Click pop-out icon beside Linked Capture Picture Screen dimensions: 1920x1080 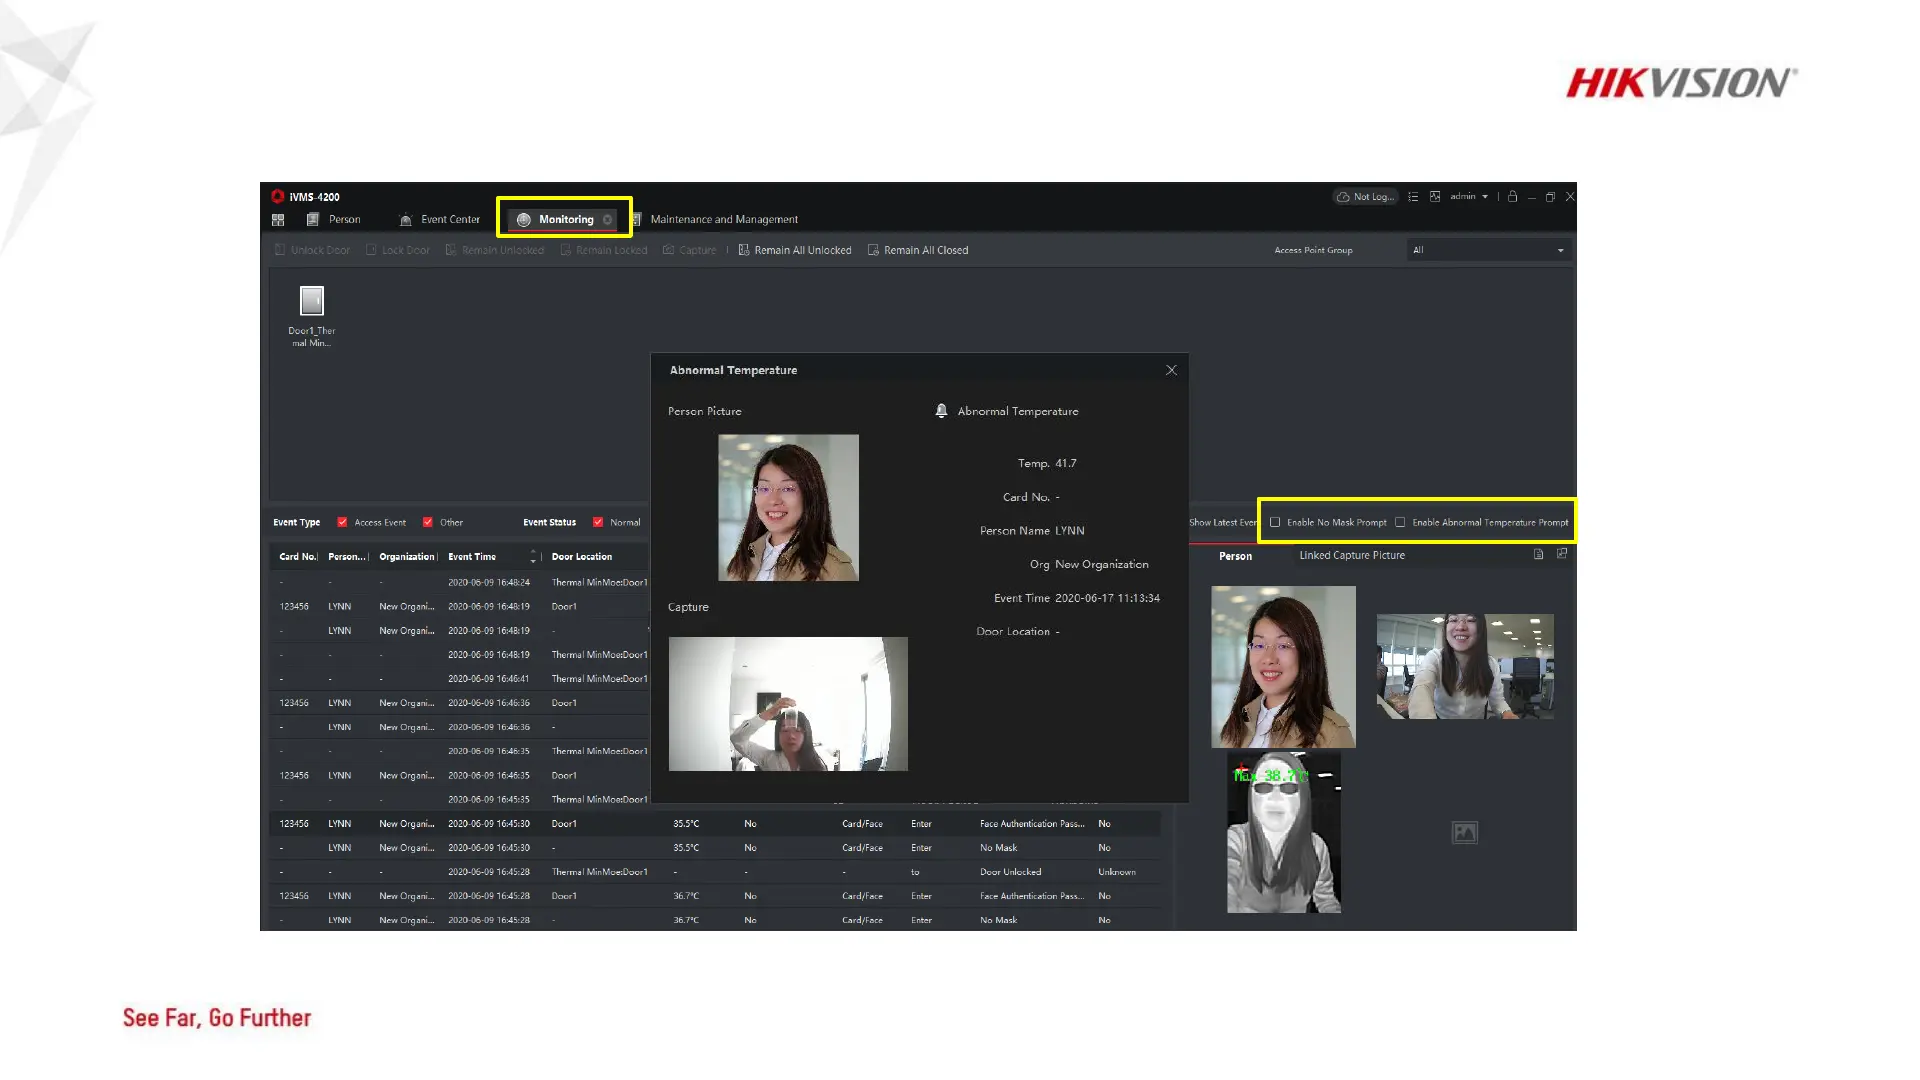click(x=1562, y=554)
